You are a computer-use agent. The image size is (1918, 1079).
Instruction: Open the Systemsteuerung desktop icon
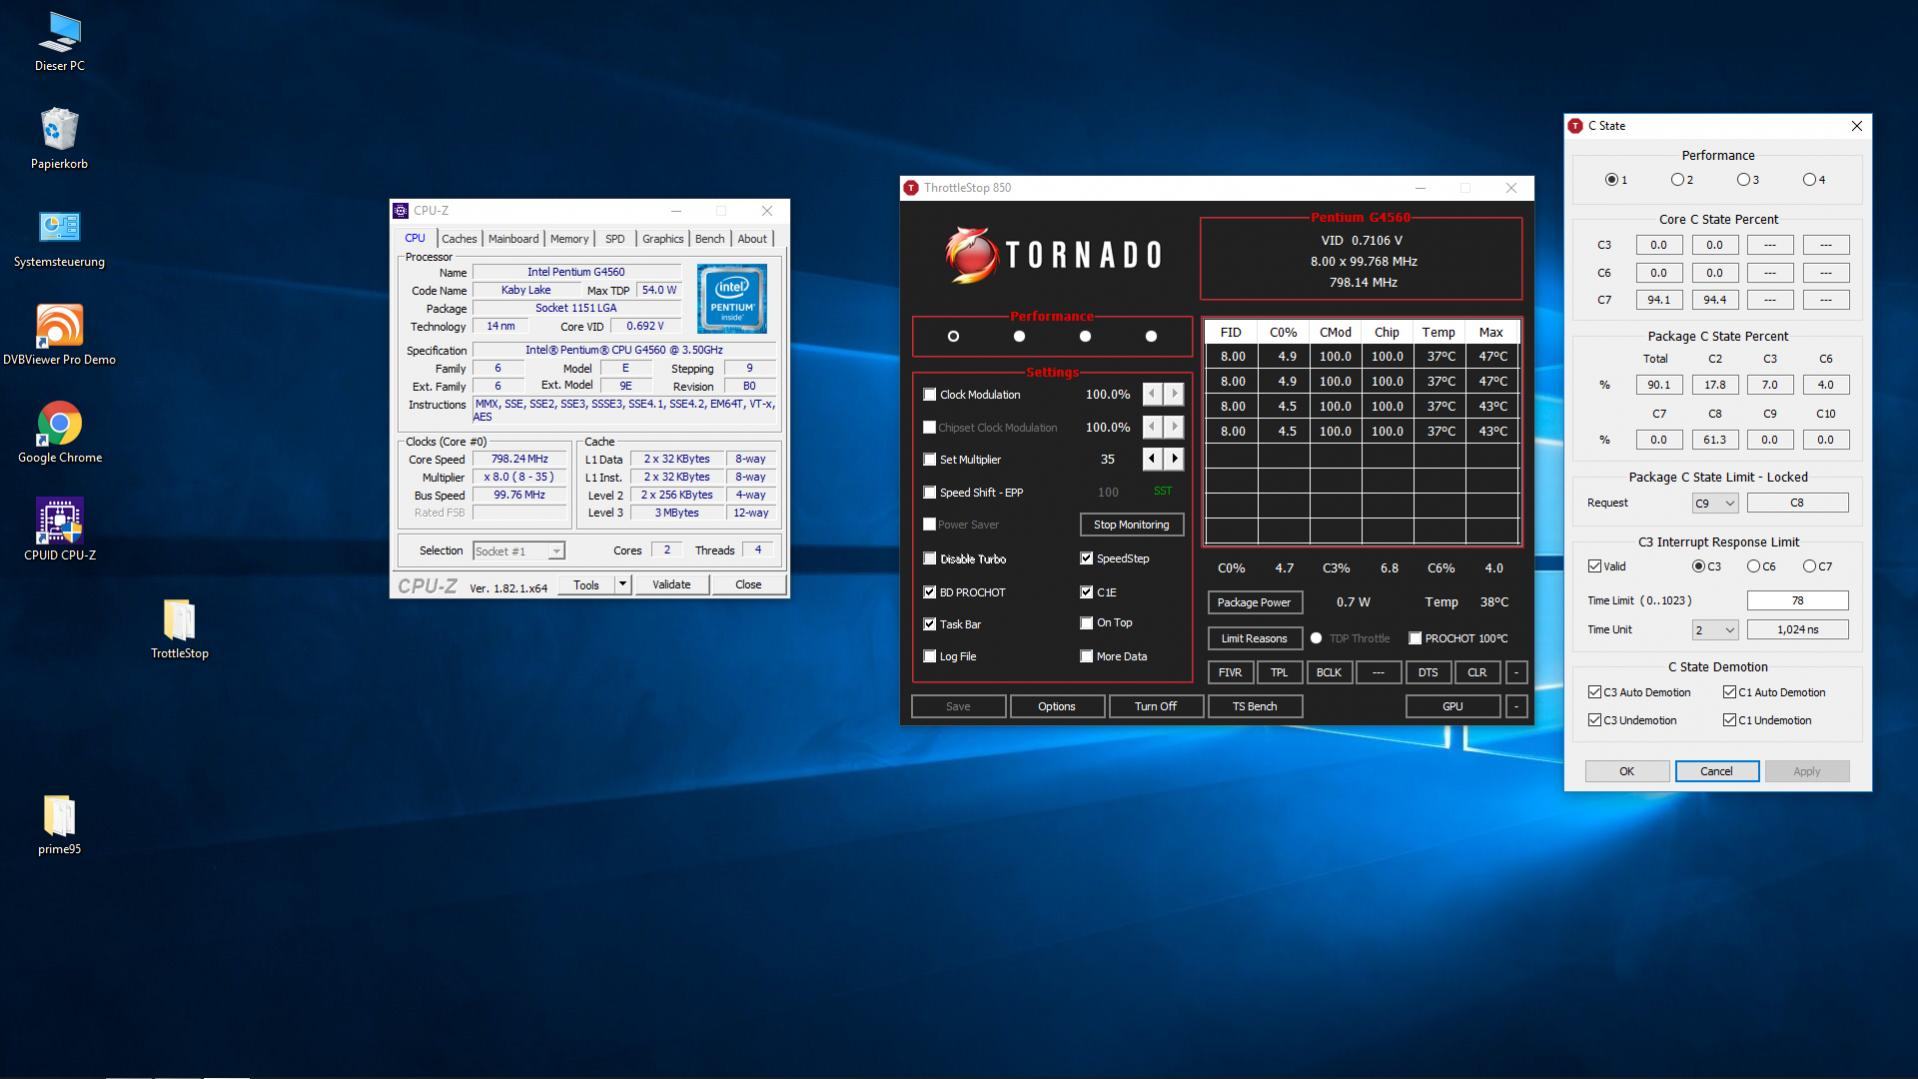click(x=59, y=238)
